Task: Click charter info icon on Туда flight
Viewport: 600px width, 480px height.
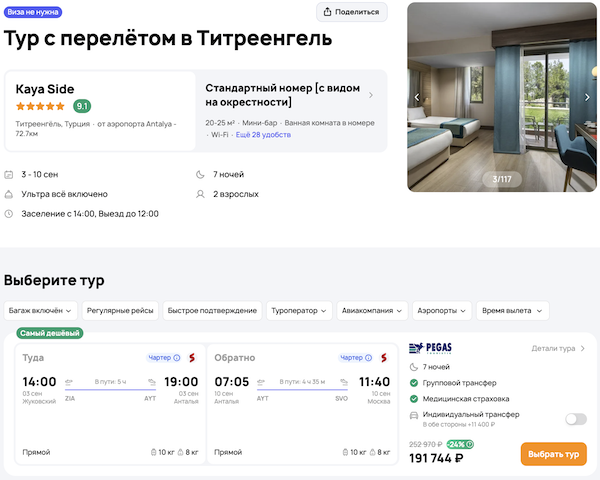Action: tap(177, 357)
